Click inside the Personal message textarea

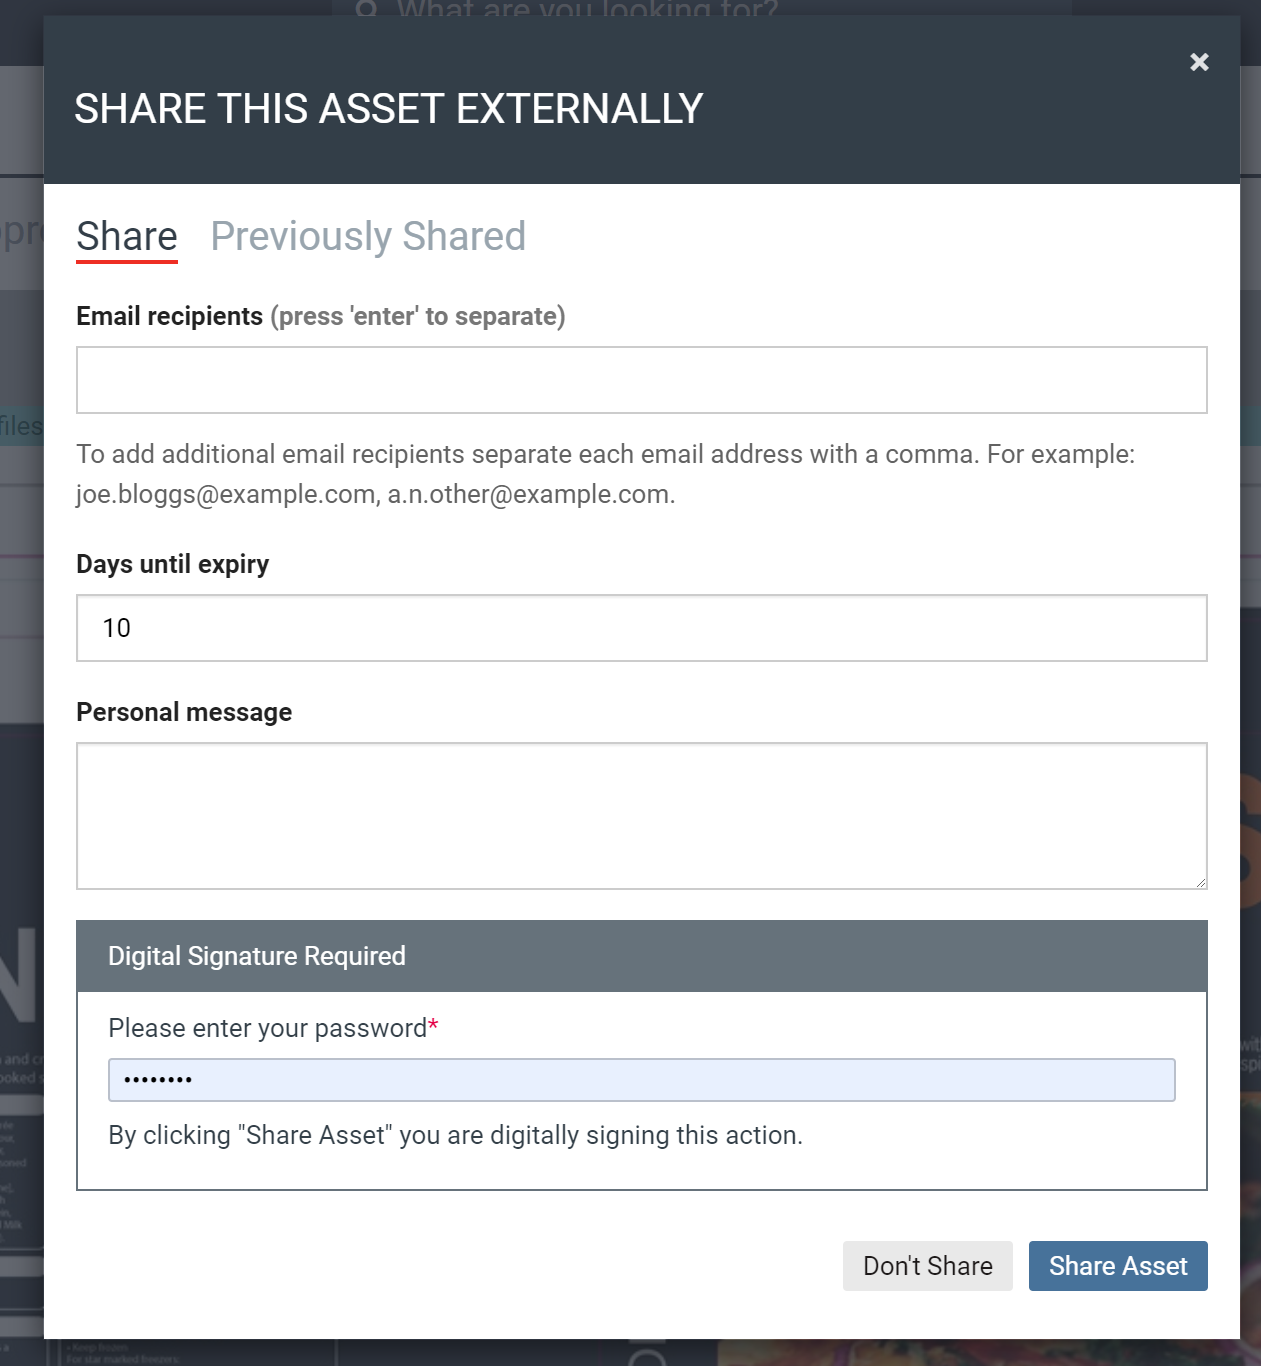click(x=641, y=815)
